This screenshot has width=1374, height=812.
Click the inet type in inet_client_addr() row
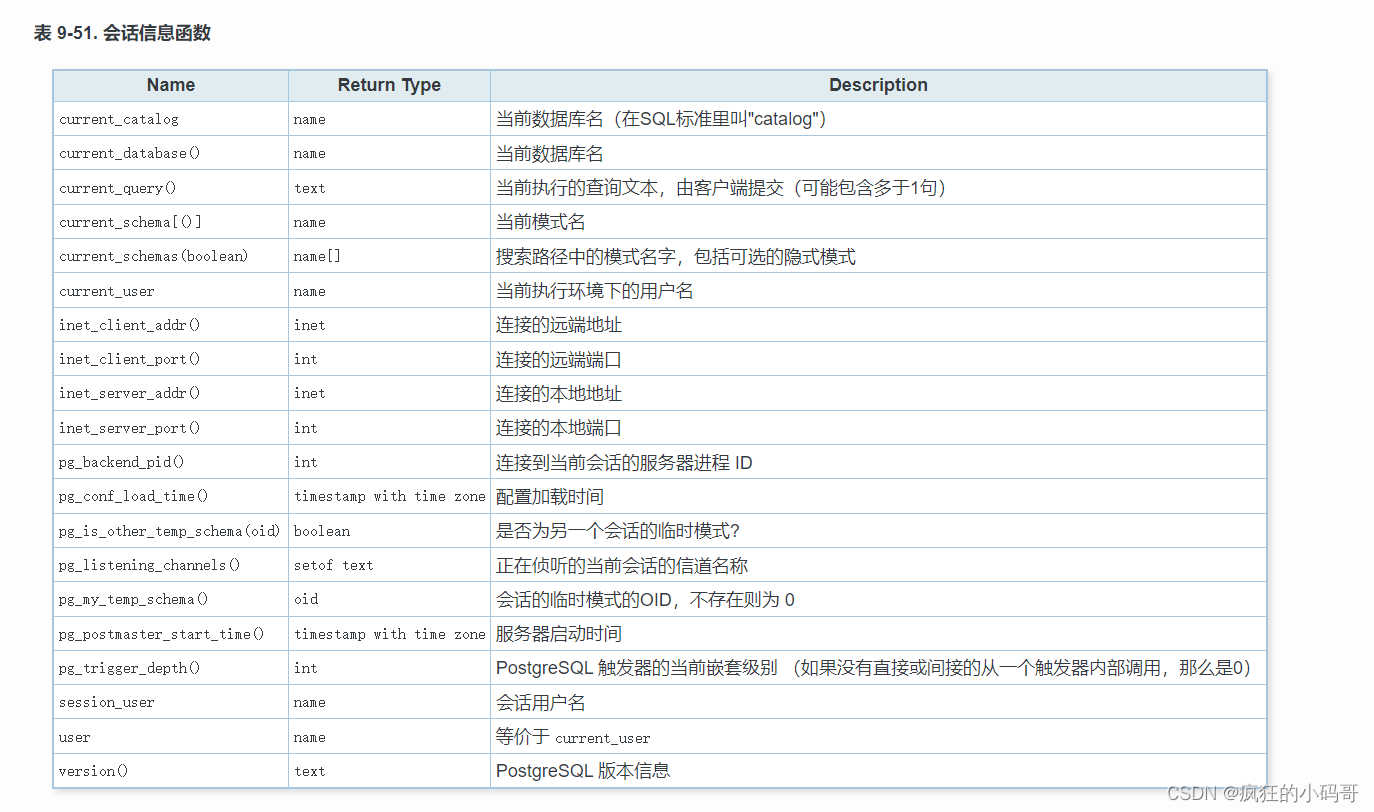(x=389, y=325)
